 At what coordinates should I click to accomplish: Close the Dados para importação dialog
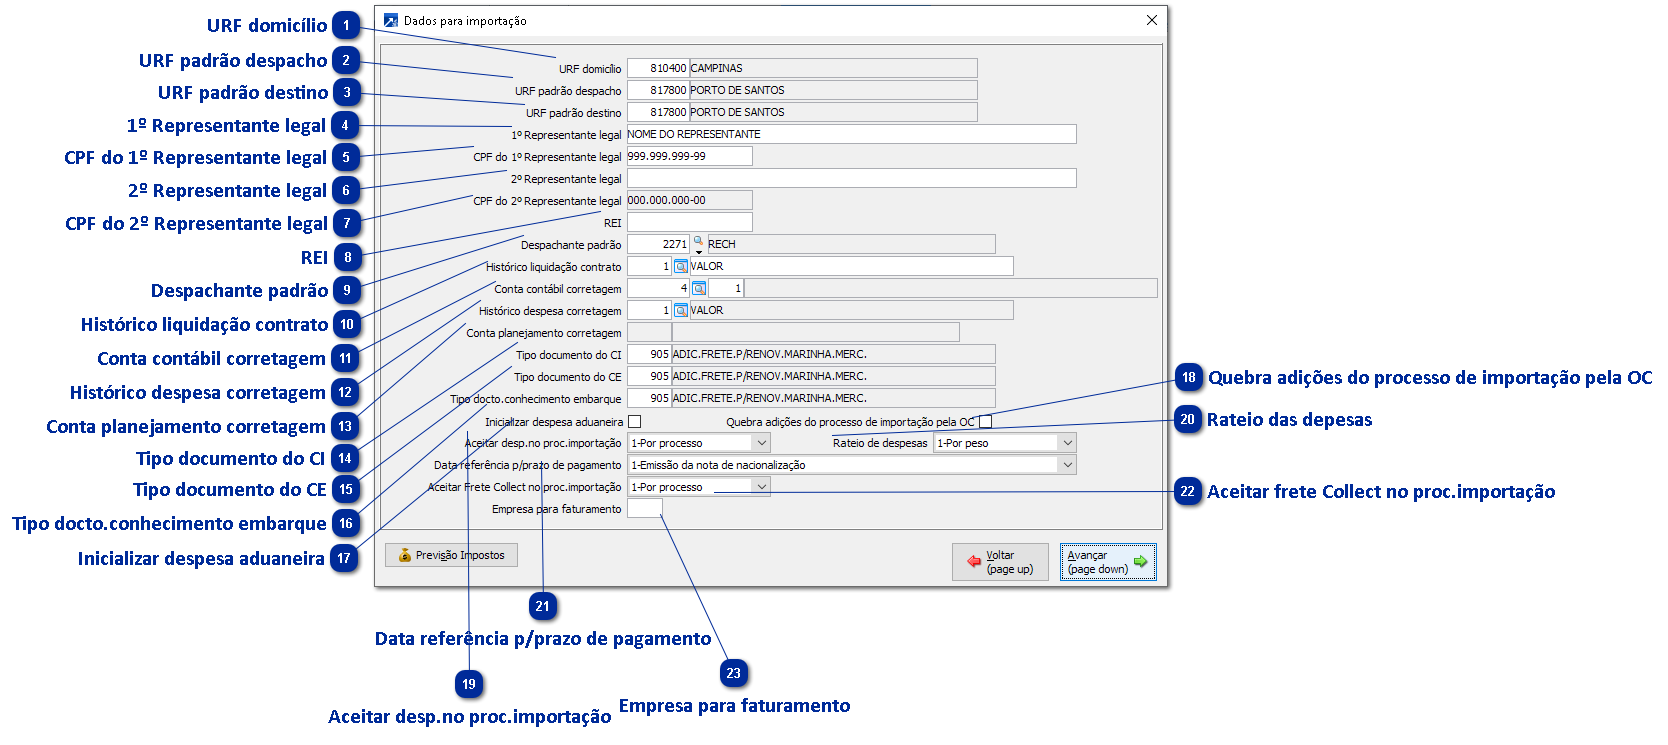(1152, 20)
